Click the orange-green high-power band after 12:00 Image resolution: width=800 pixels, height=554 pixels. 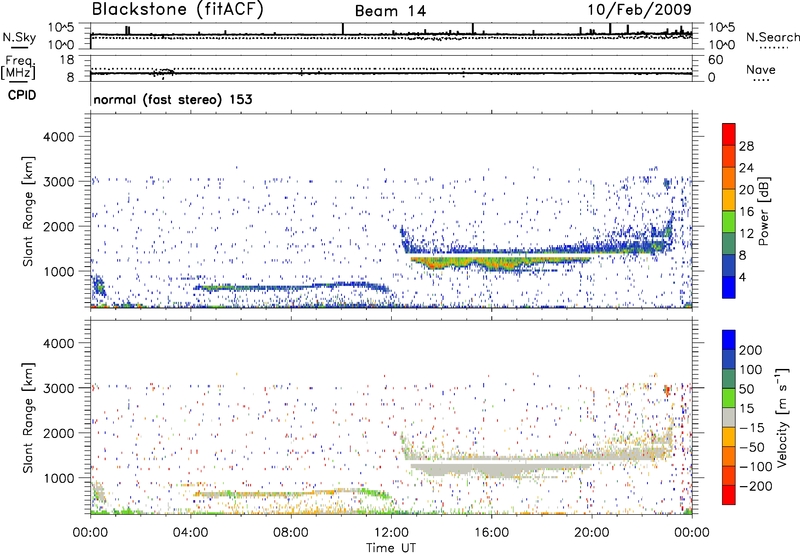coord(500,262)
